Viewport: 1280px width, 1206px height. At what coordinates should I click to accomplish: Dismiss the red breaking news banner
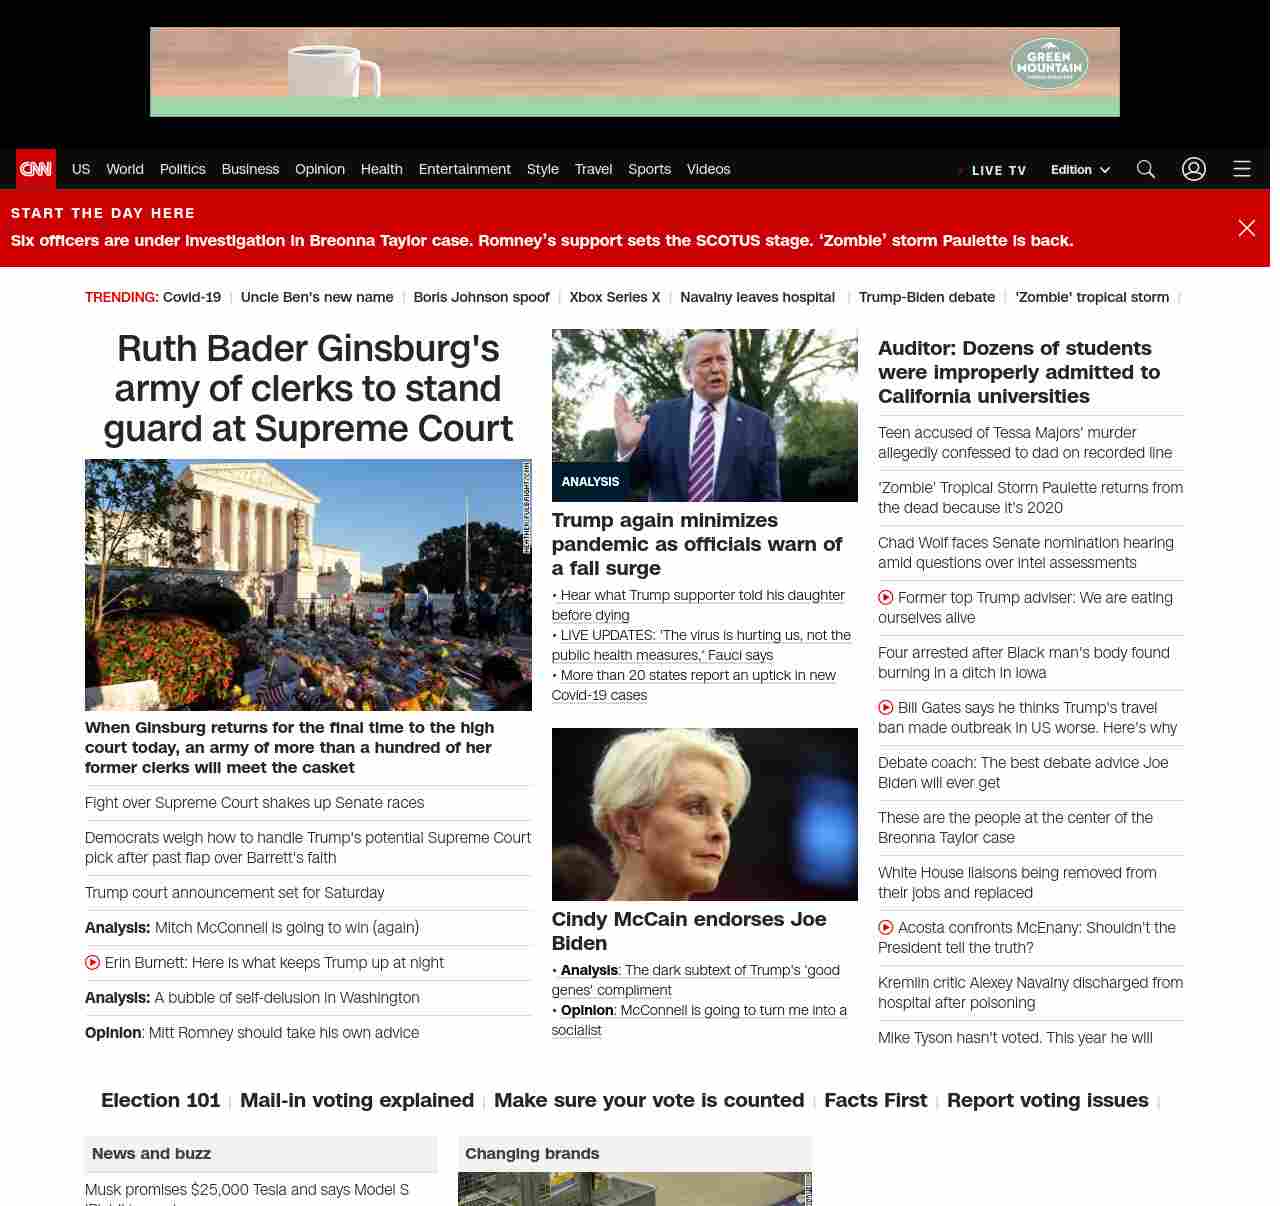[x=1246, y=228]
